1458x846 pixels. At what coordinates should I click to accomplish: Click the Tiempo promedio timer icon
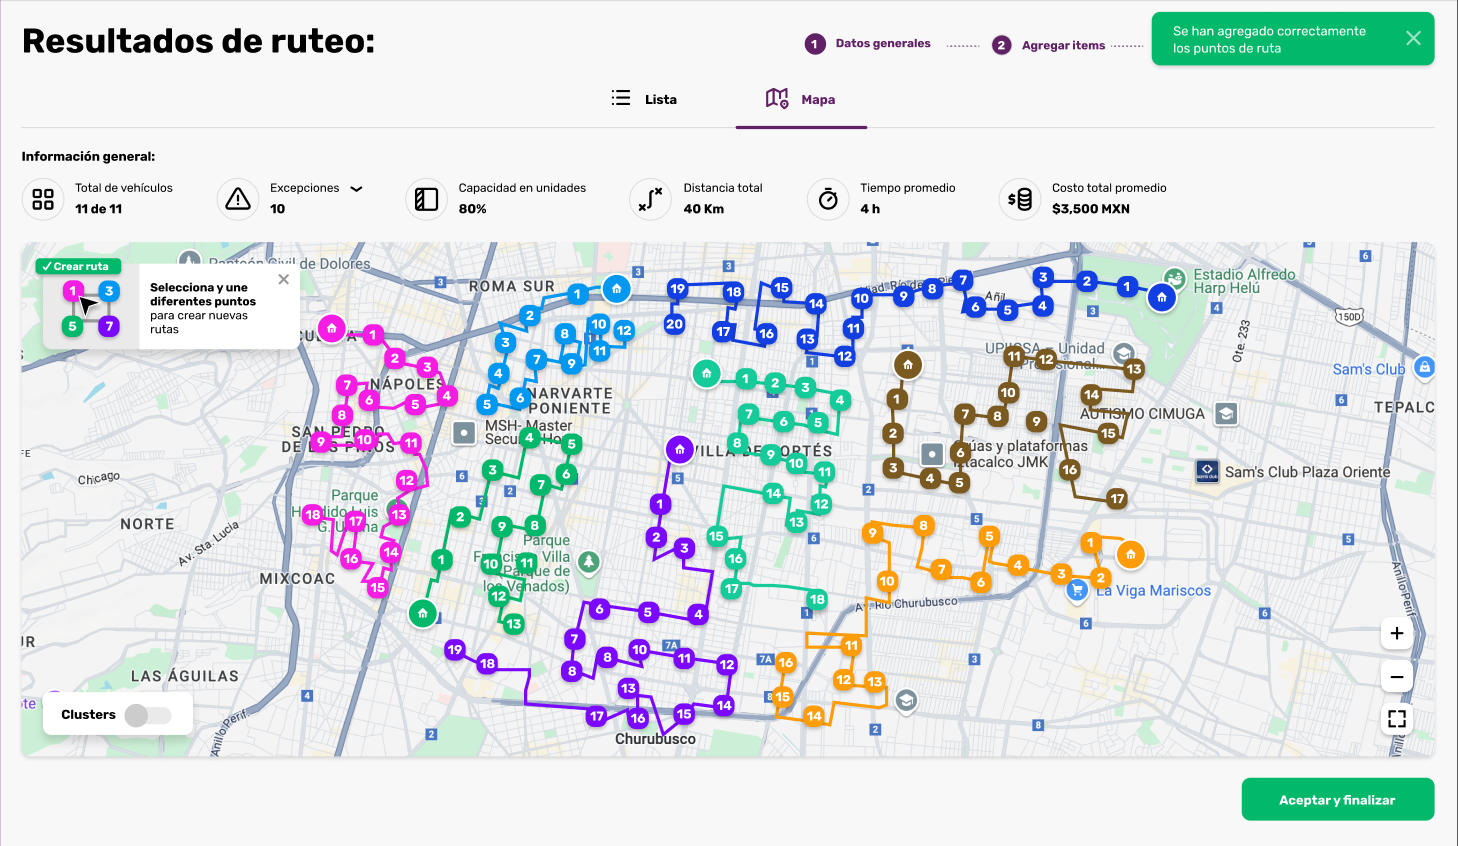click(x=828, y=199)
